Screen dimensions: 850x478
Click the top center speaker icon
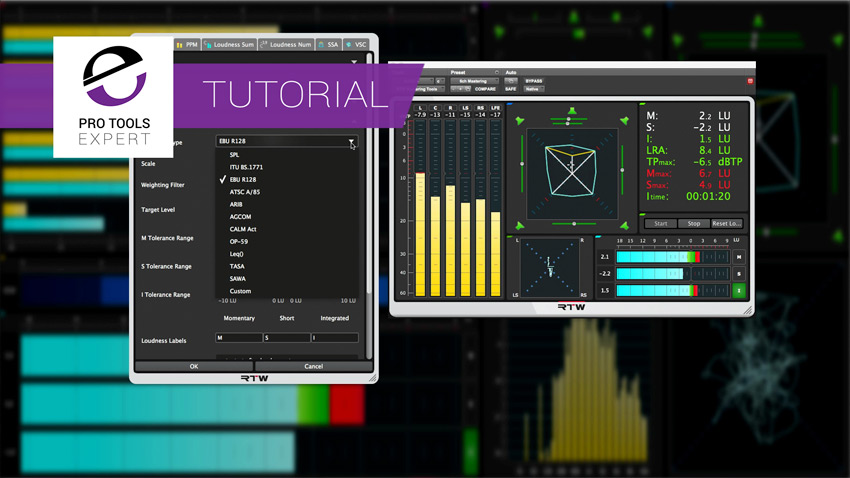[572, 111]
